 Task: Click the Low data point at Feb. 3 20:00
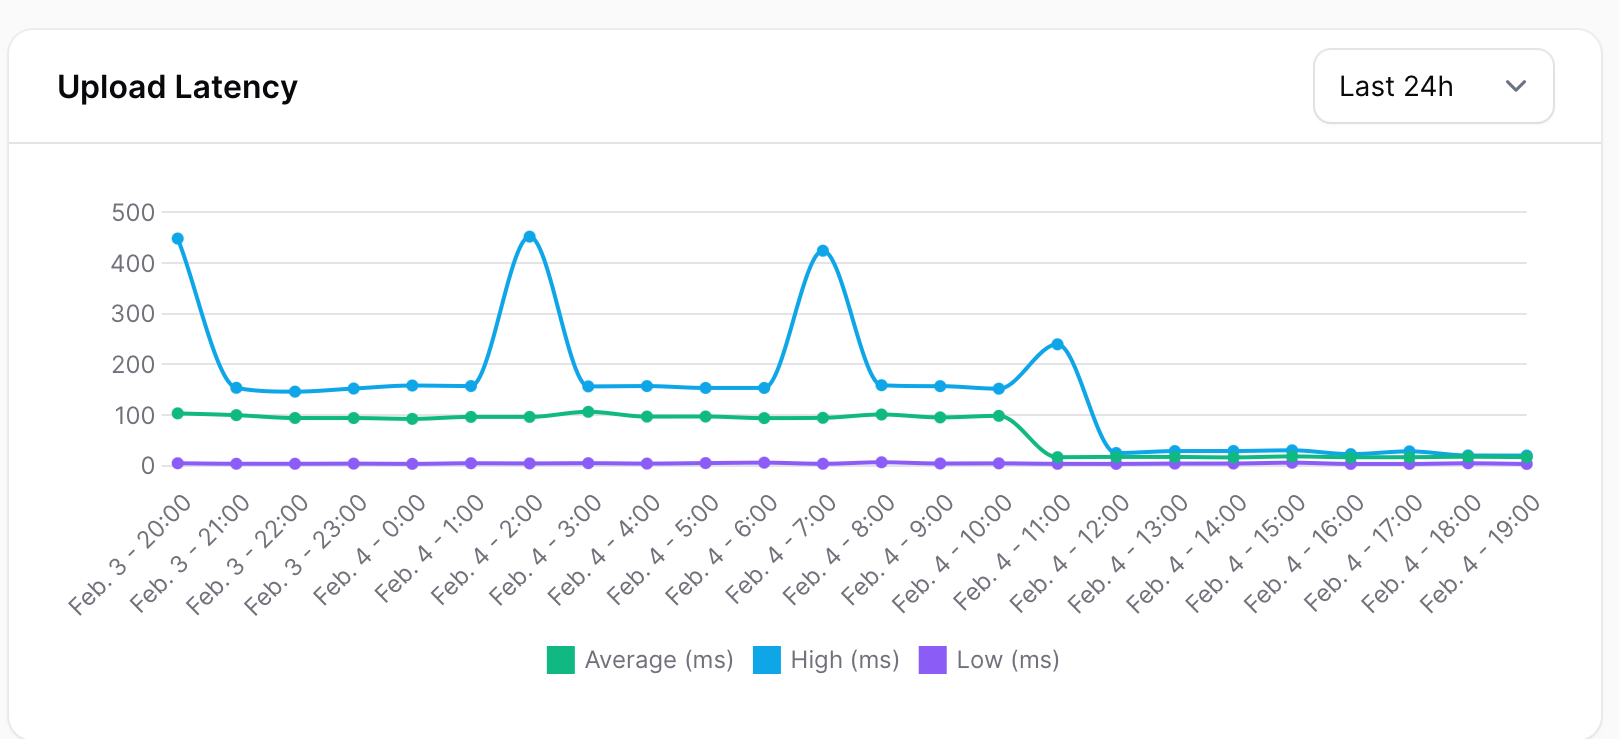click(x=178, y=463)
